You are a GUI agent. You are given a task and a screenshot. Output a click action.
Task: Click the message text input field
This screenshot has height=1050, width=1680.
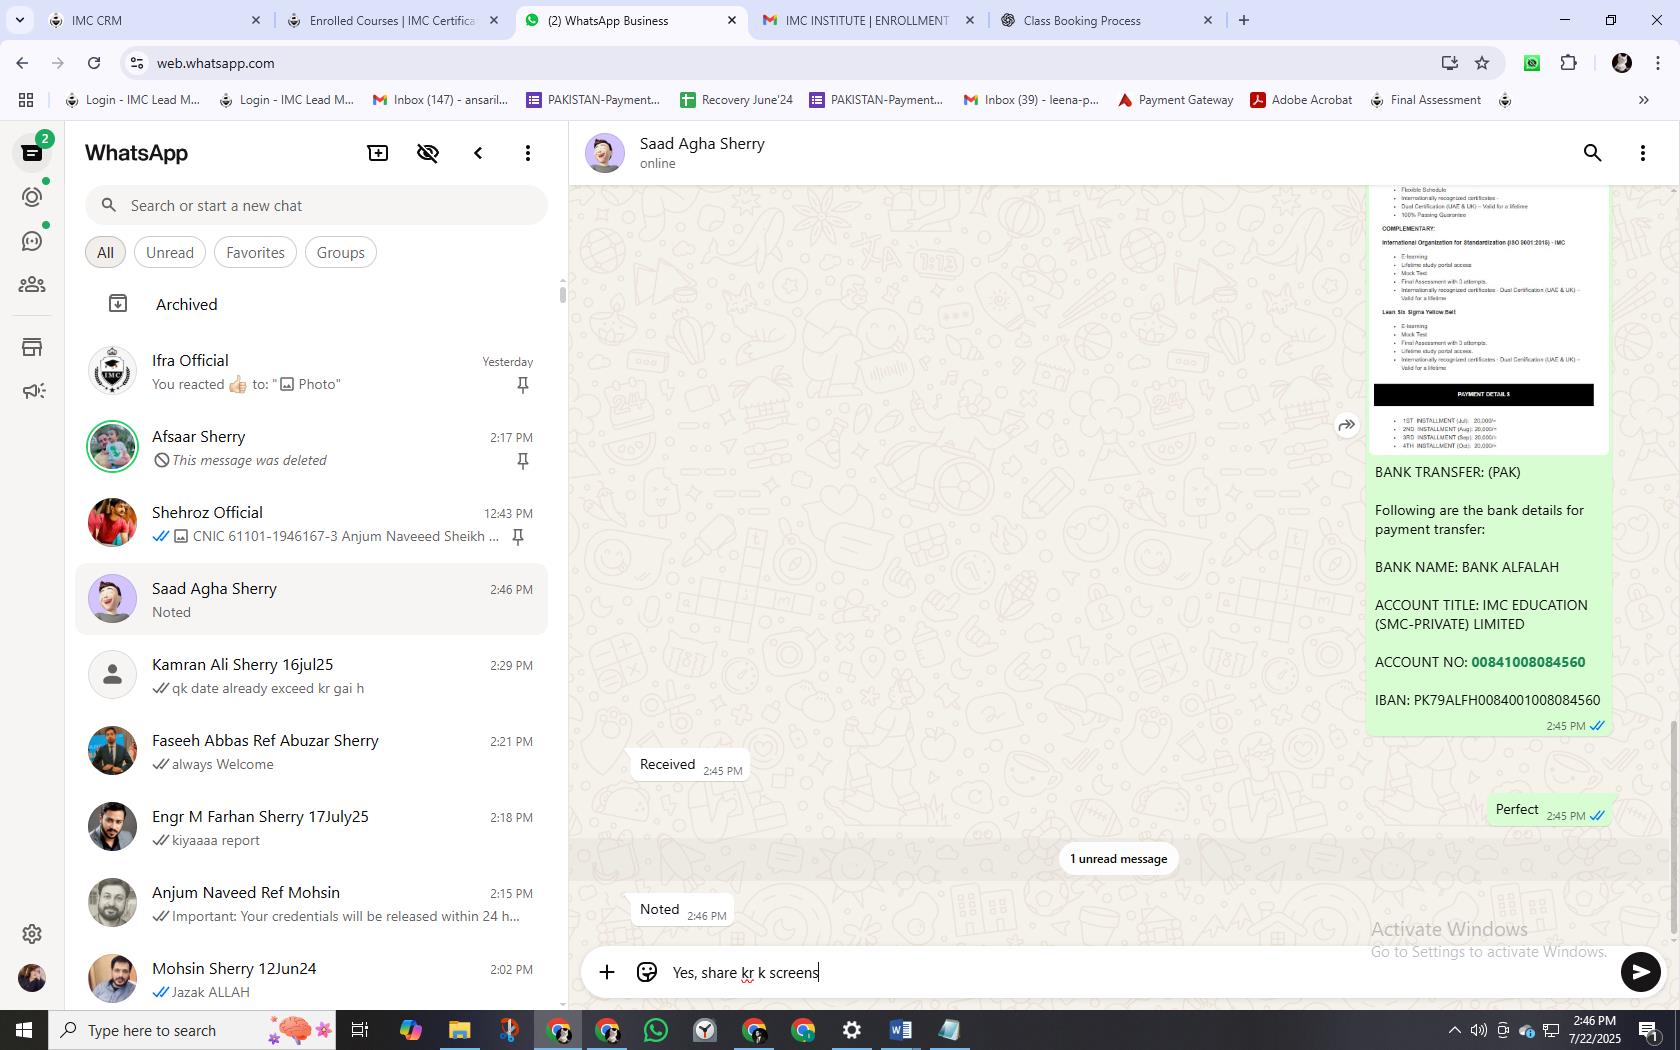[x=1140, y=972]
